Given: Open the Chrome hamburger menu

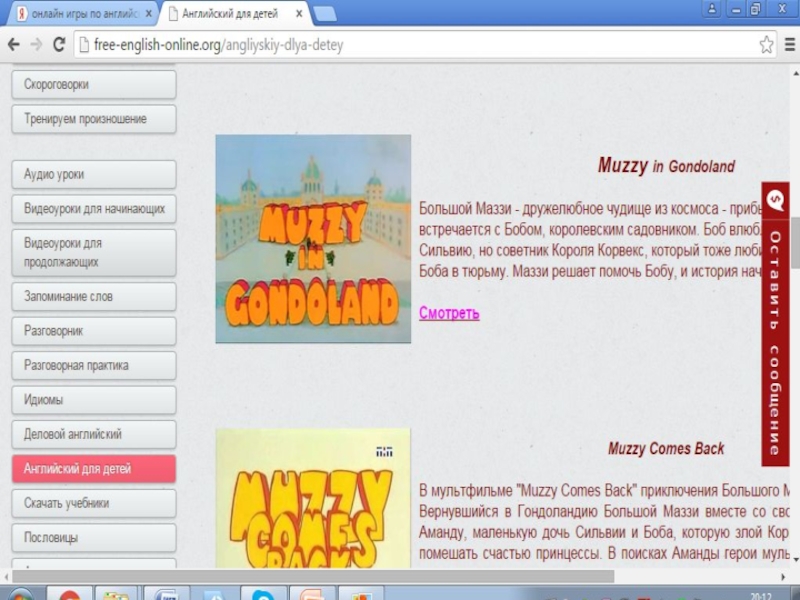Looking at the screenshot, I should [x=790, y=45].
